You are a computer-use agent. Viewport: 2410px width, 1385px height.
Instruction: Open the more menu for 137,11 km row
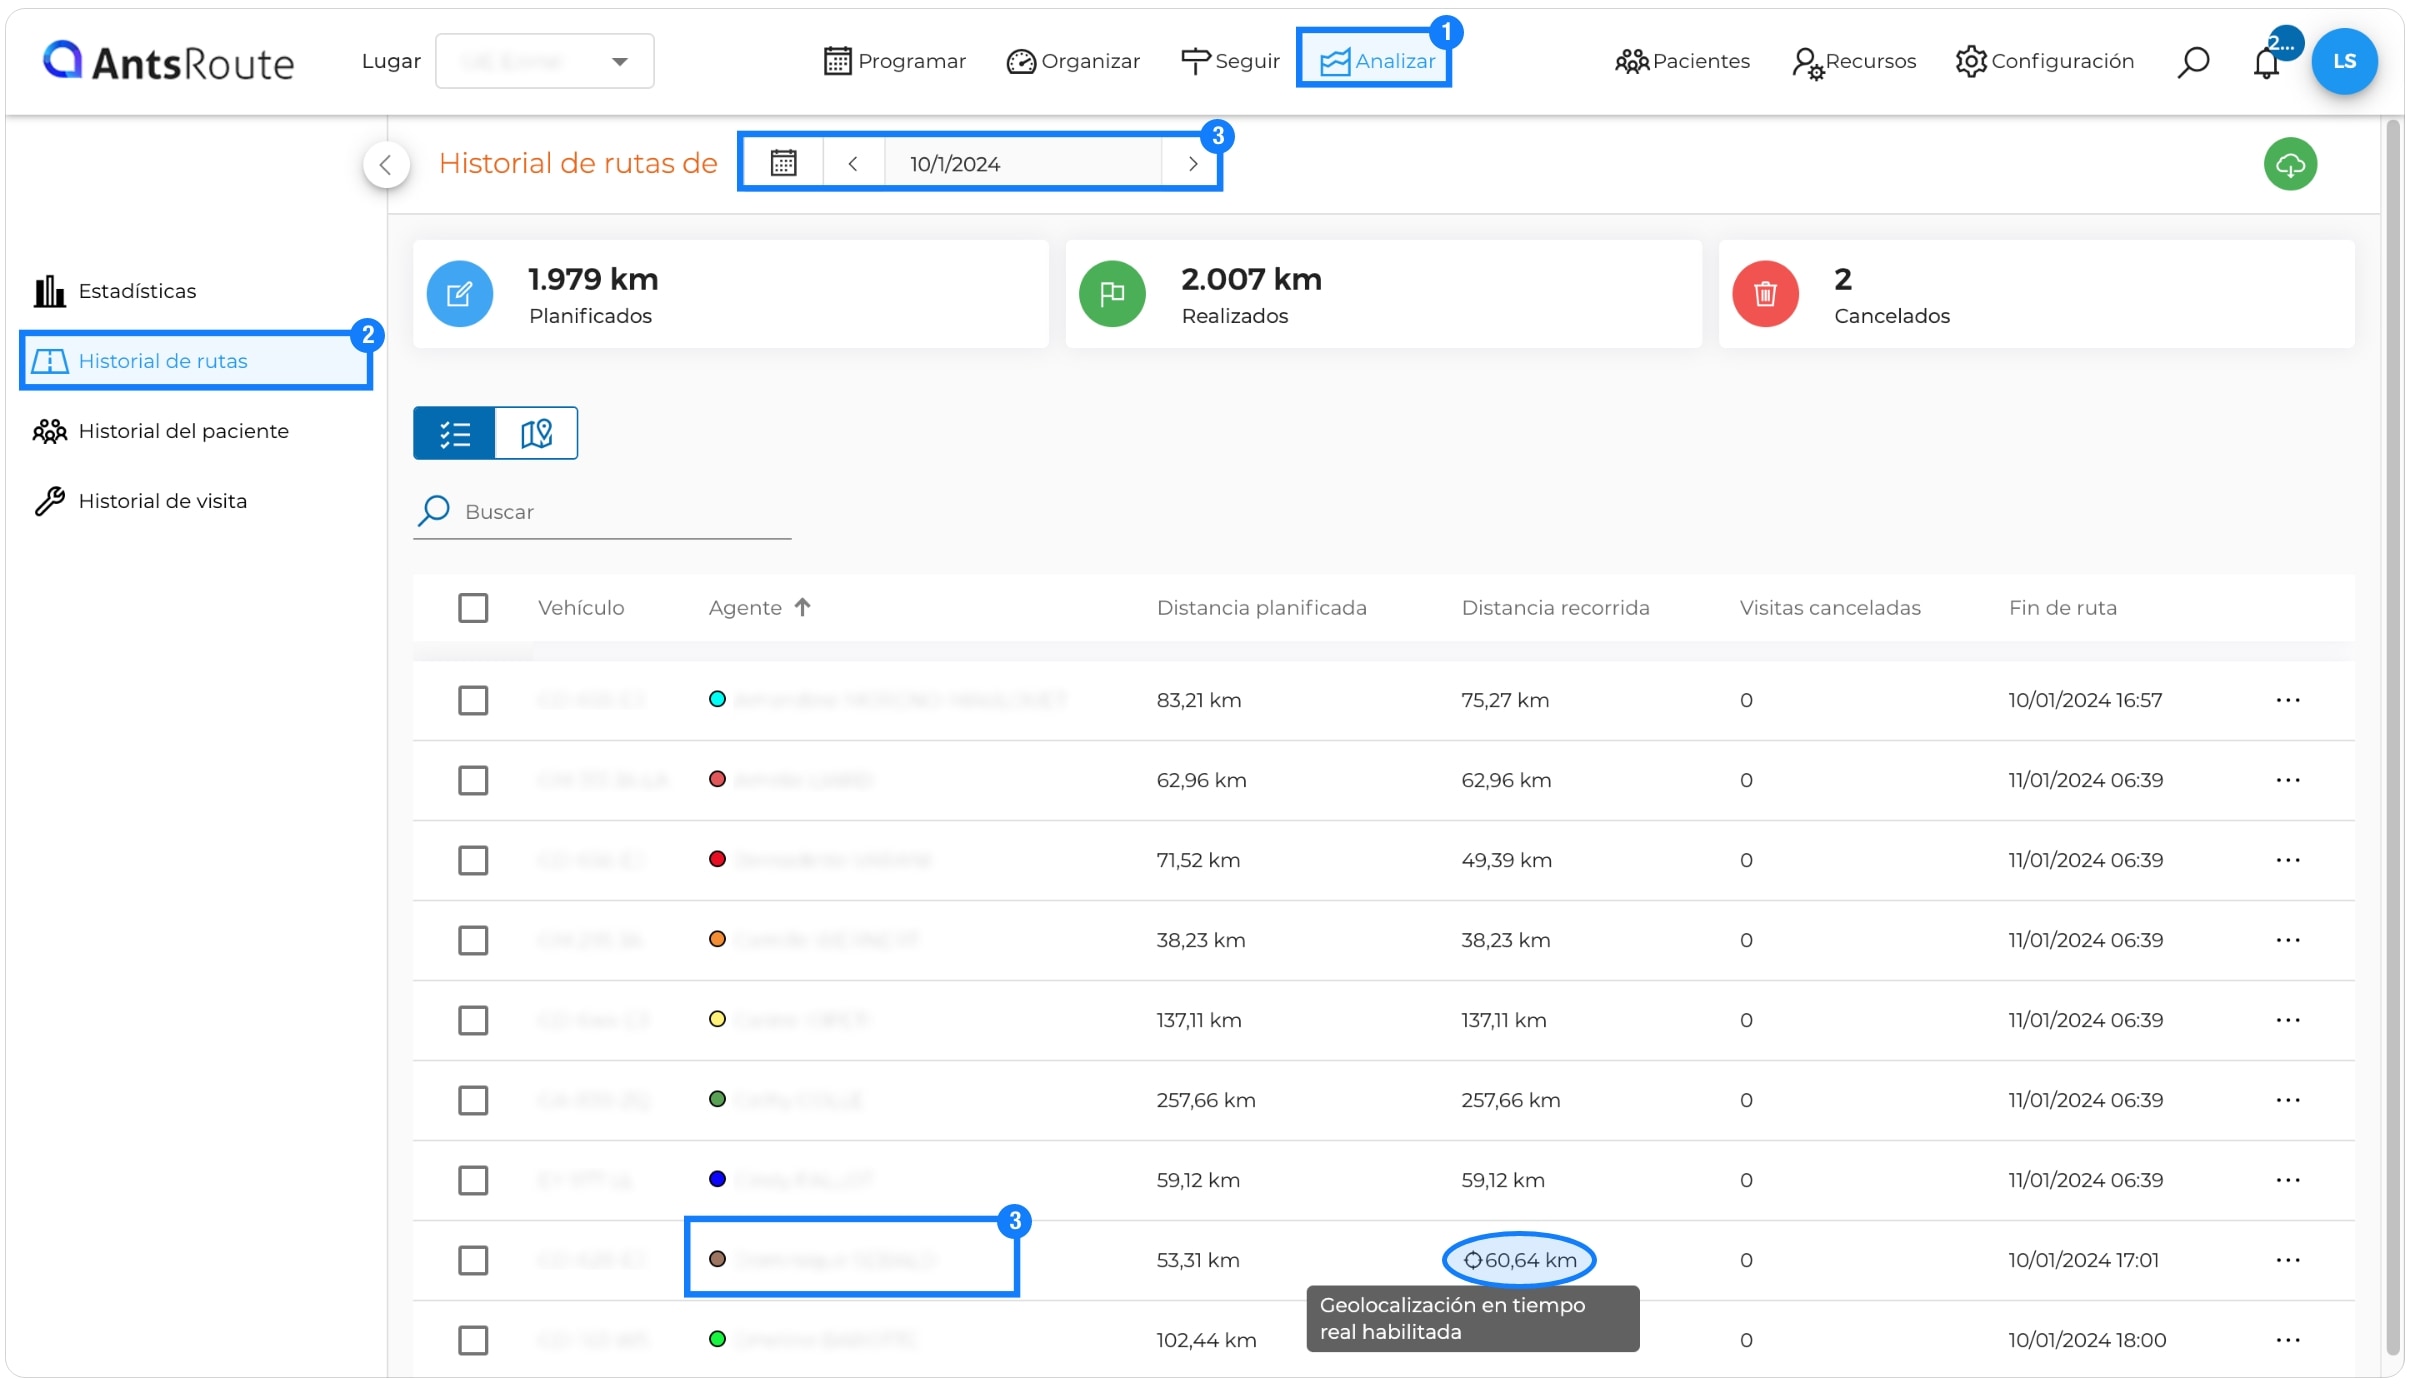pyautogui.click(x=2288, y=1020)
